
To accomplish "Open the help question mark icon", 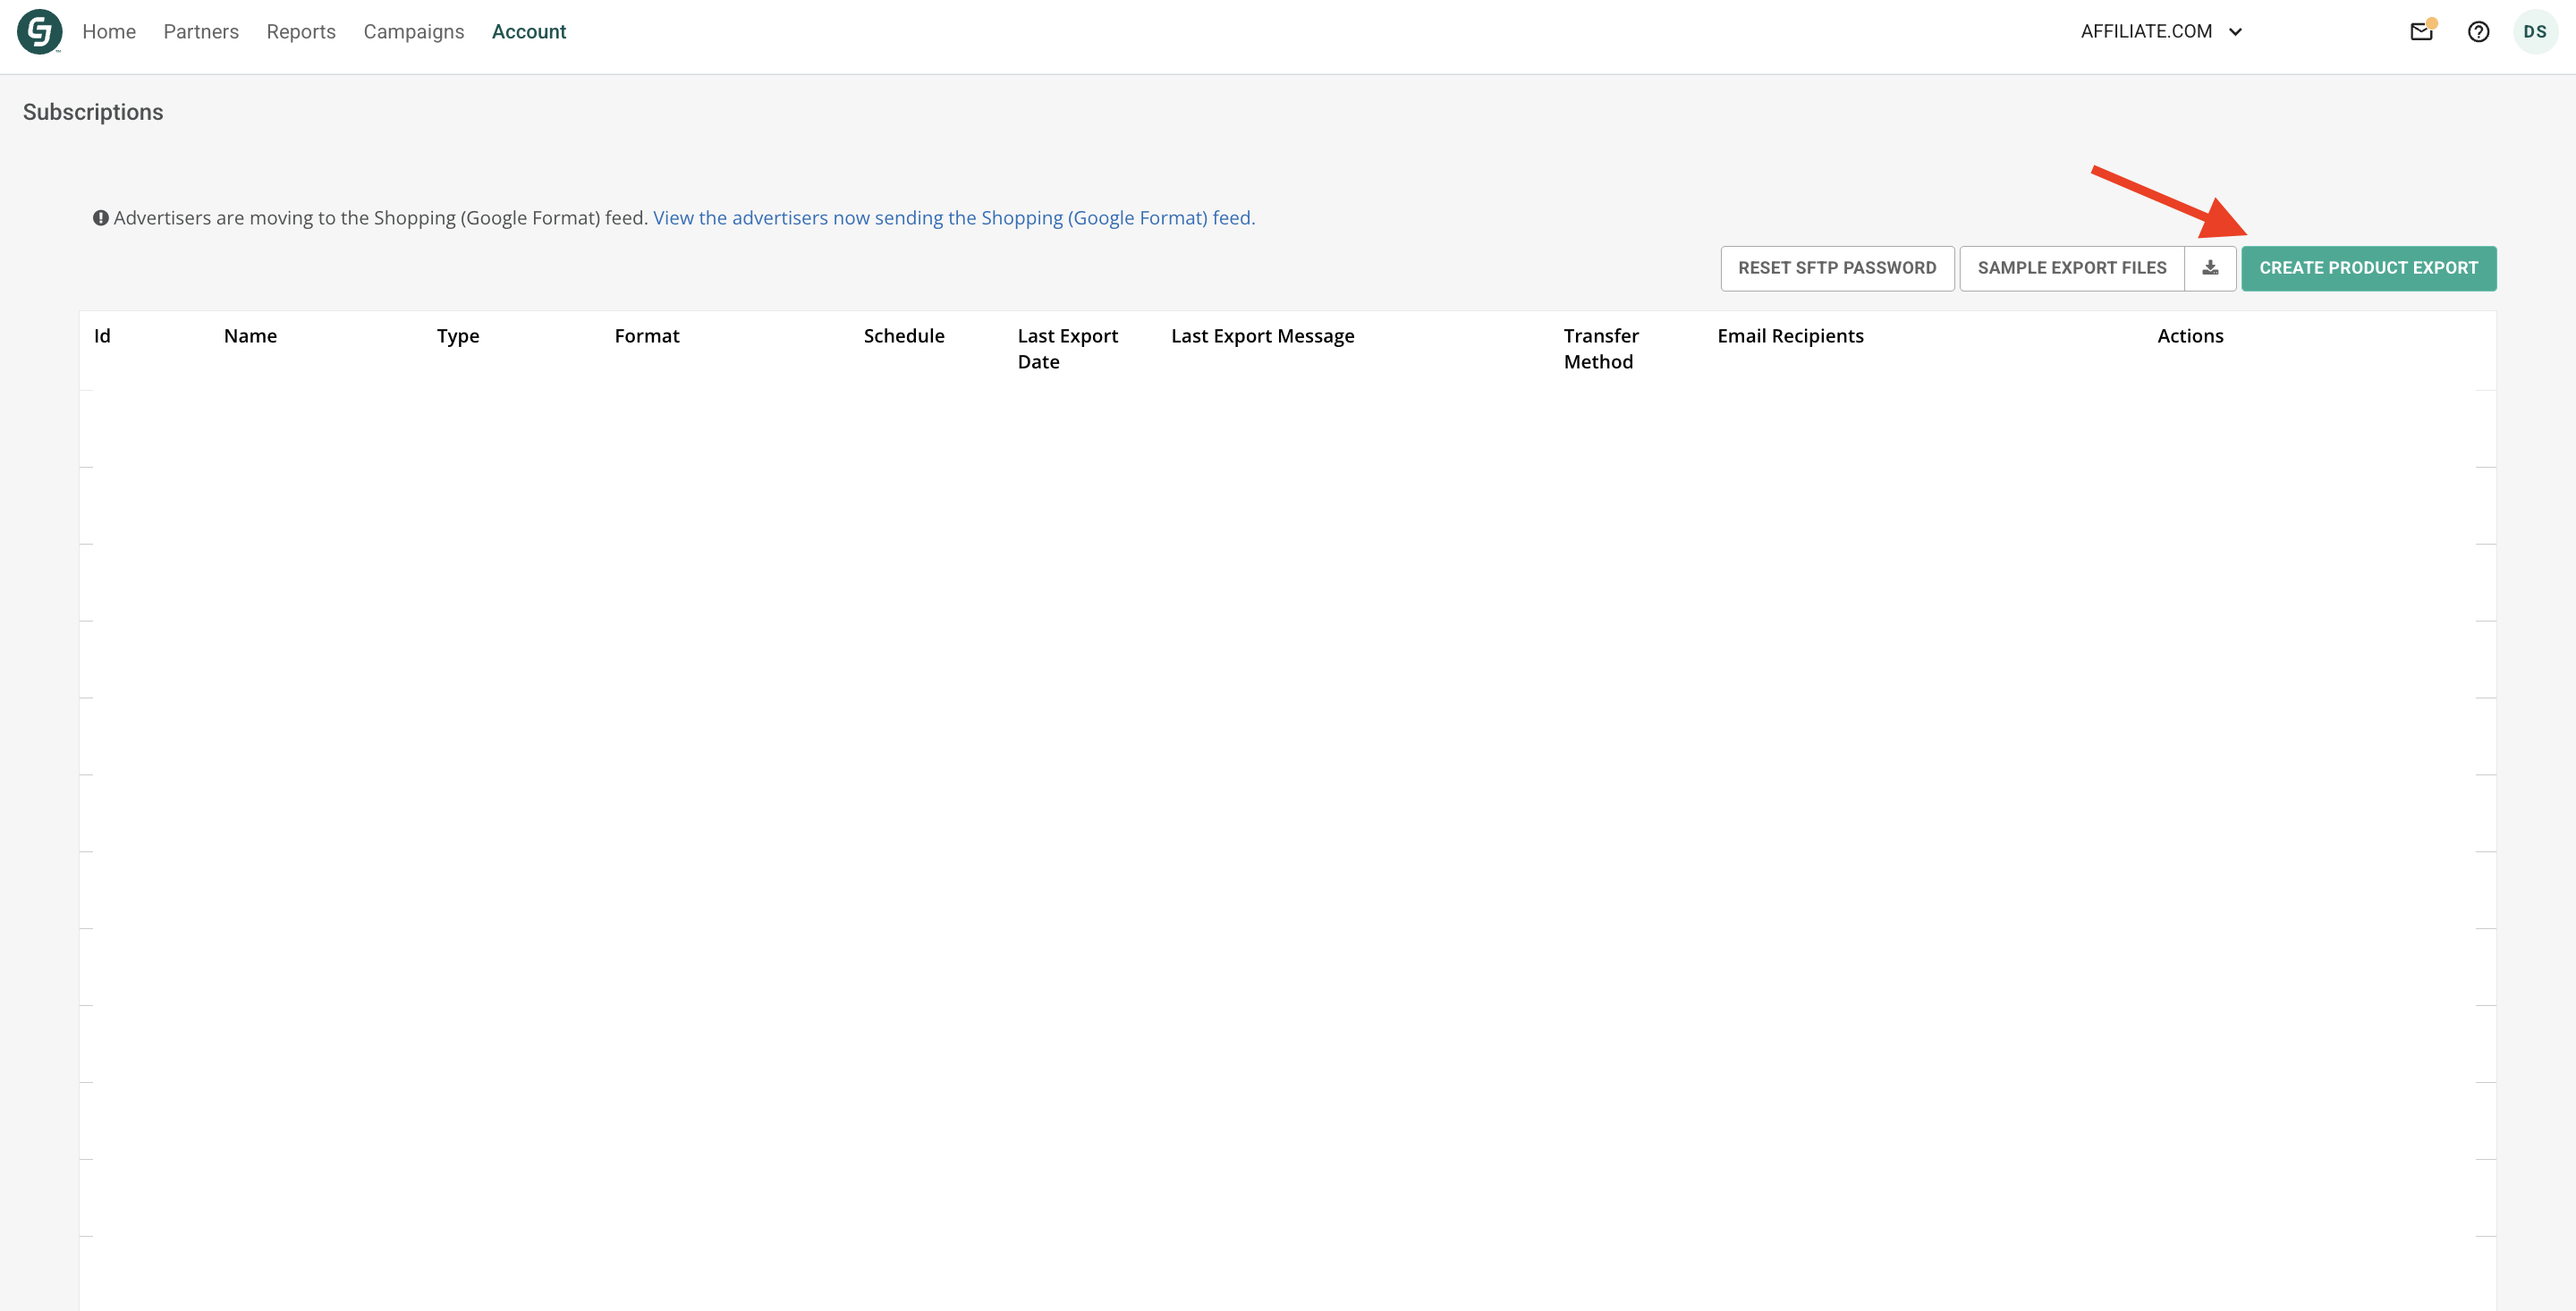I will tap(2478, 32).
